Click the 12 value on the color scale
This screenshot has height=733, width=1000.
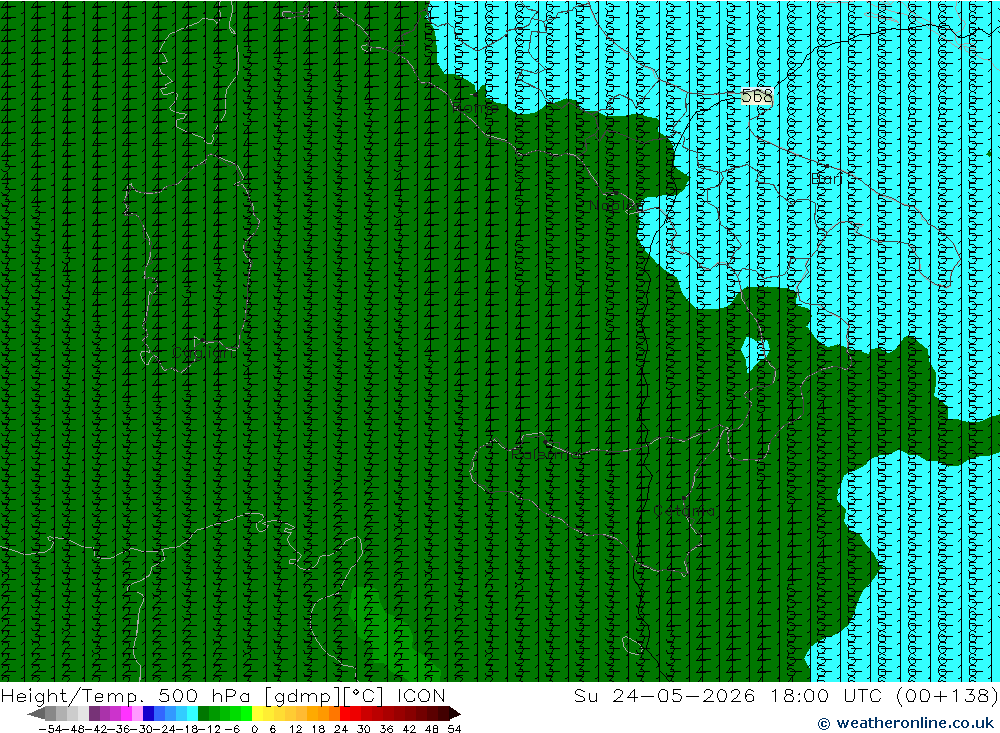click(296, 729)
